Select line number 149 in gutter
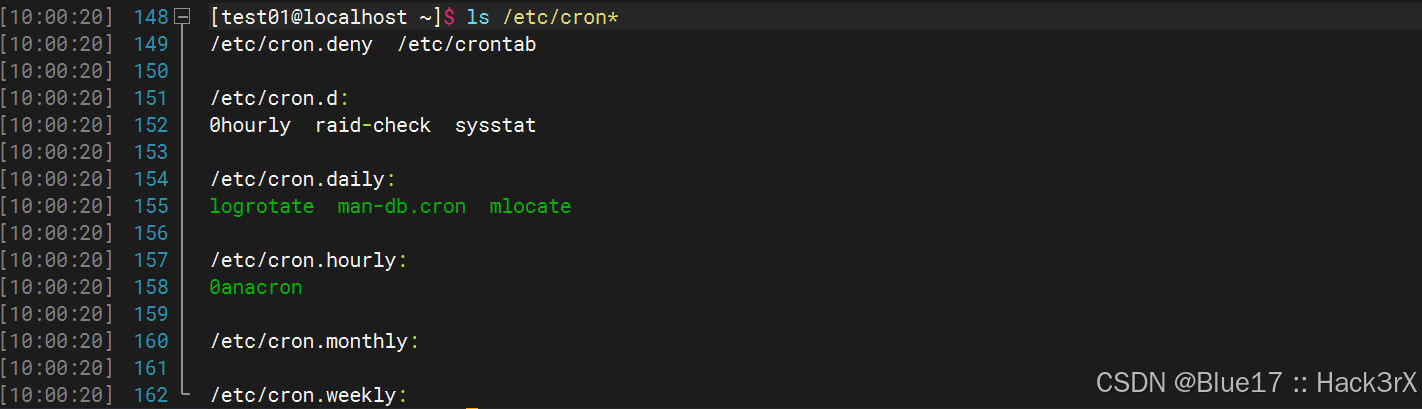The image size is (1422, 409). (x=150, y=44)
